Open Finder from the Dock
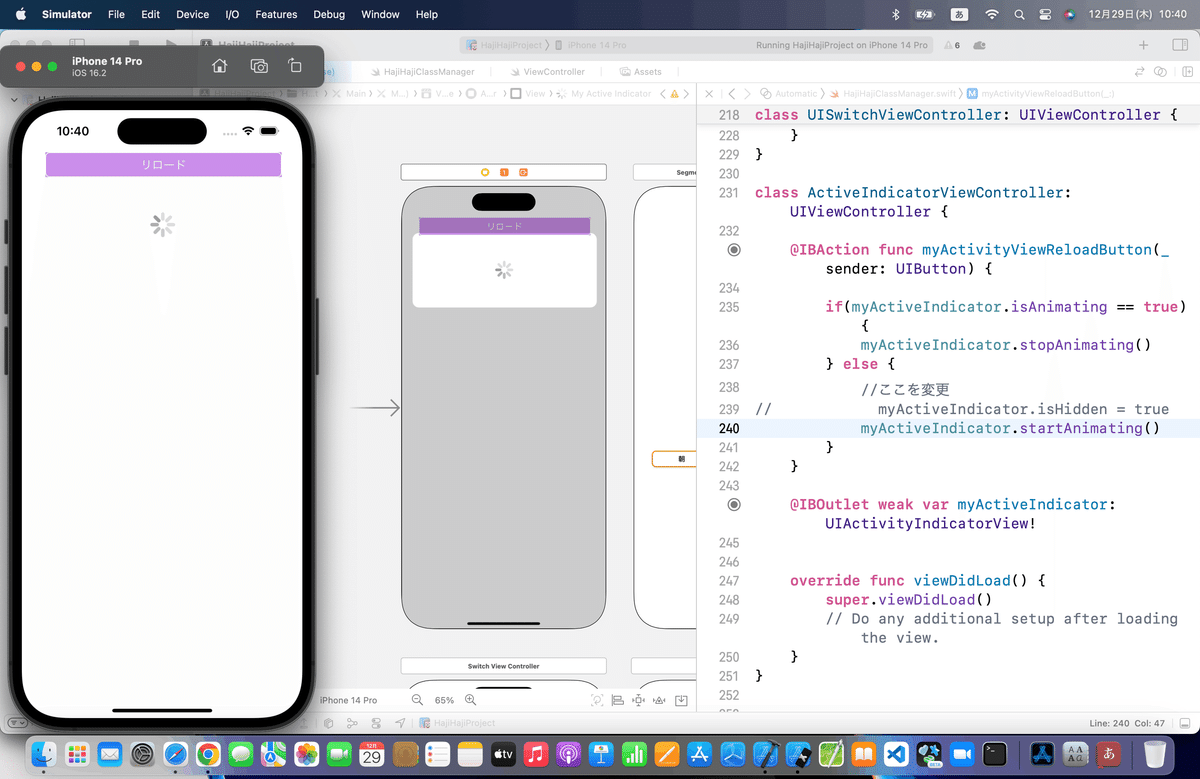 point(43,753)
